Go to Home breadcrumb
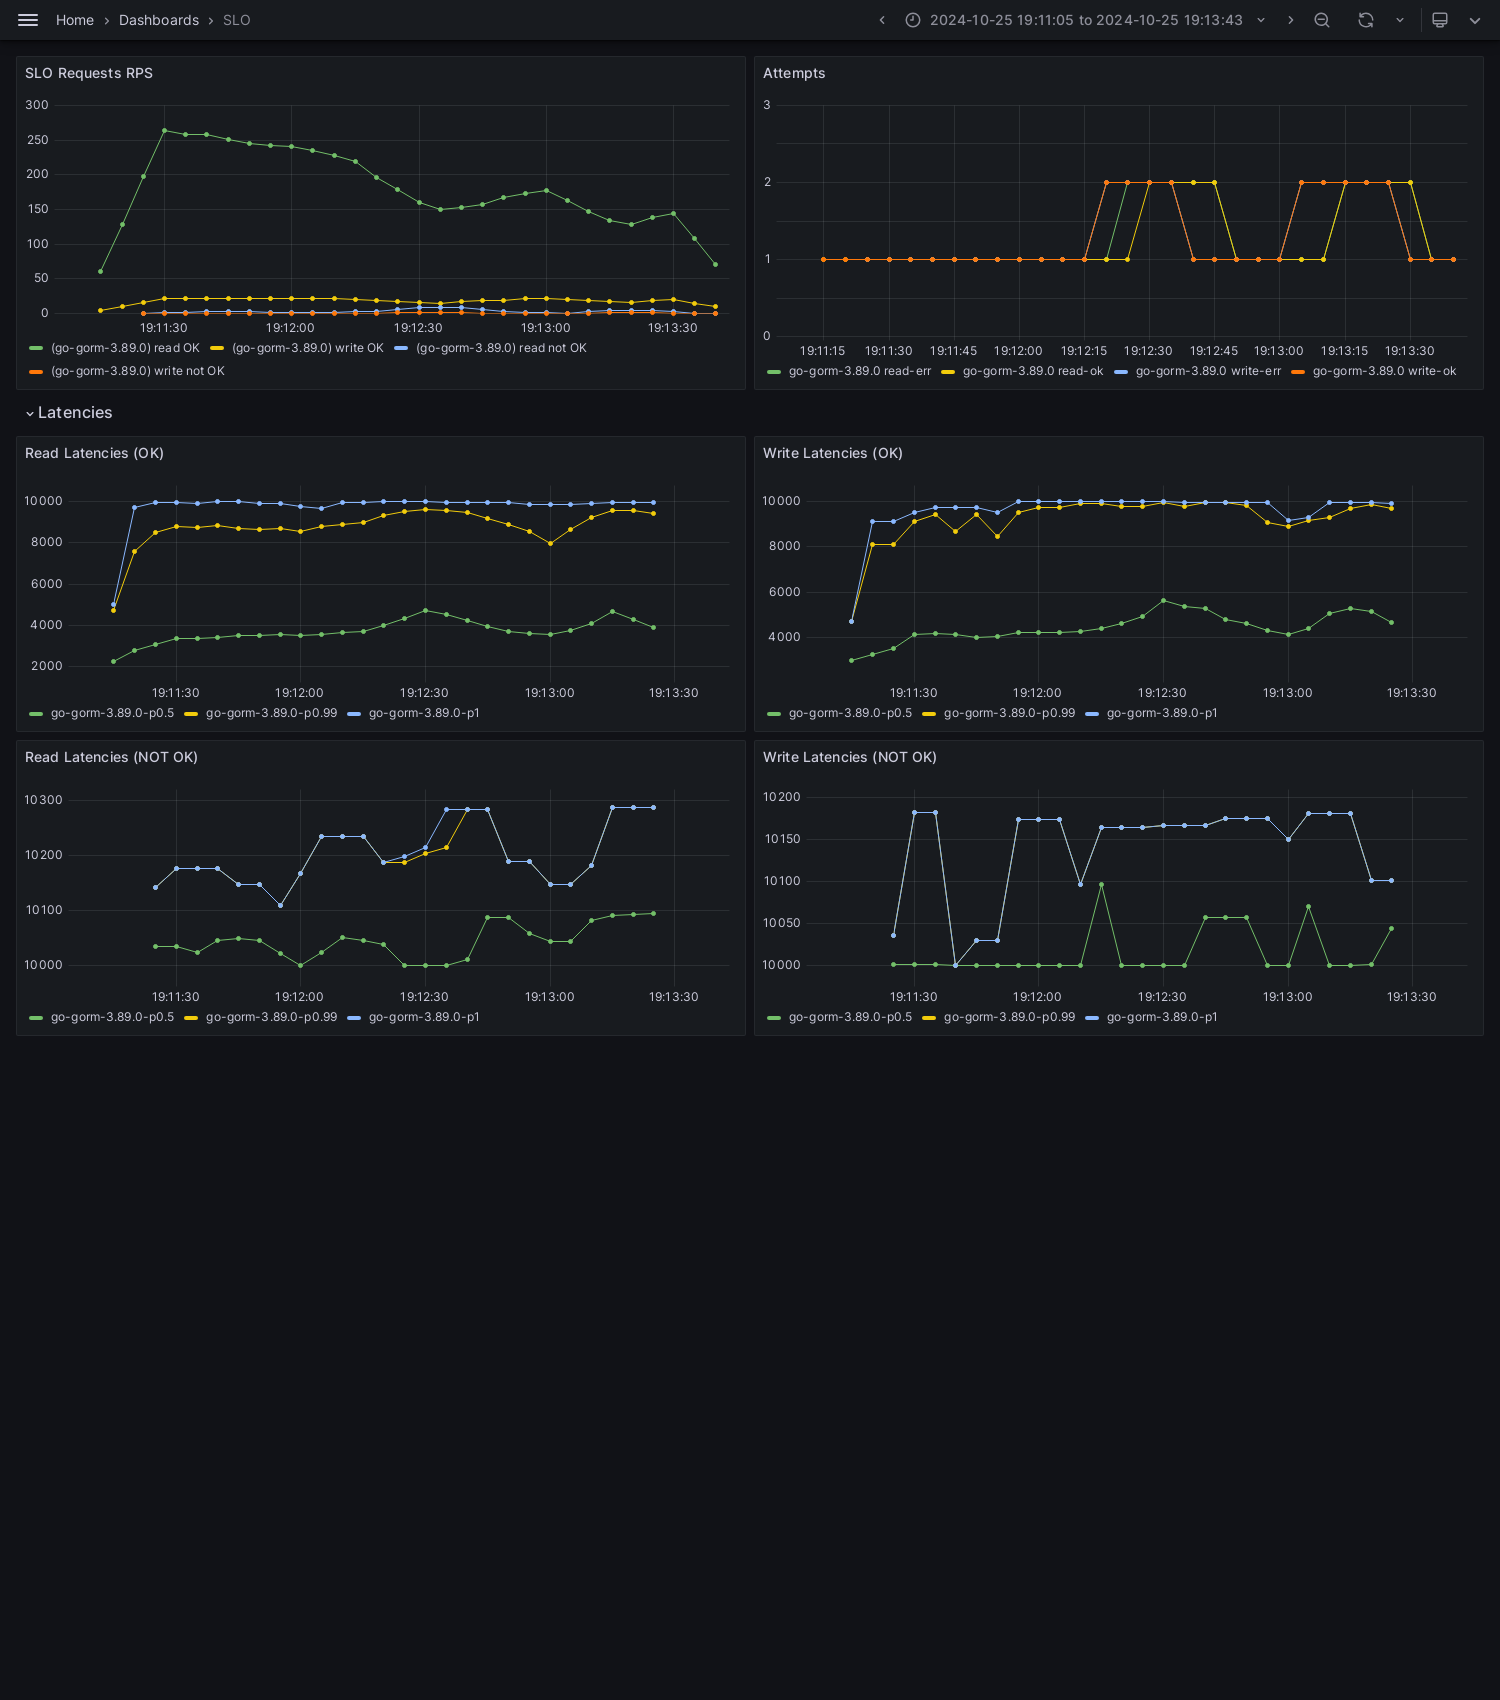This screenshot has width=1500, height=1700. click(75, 20)
